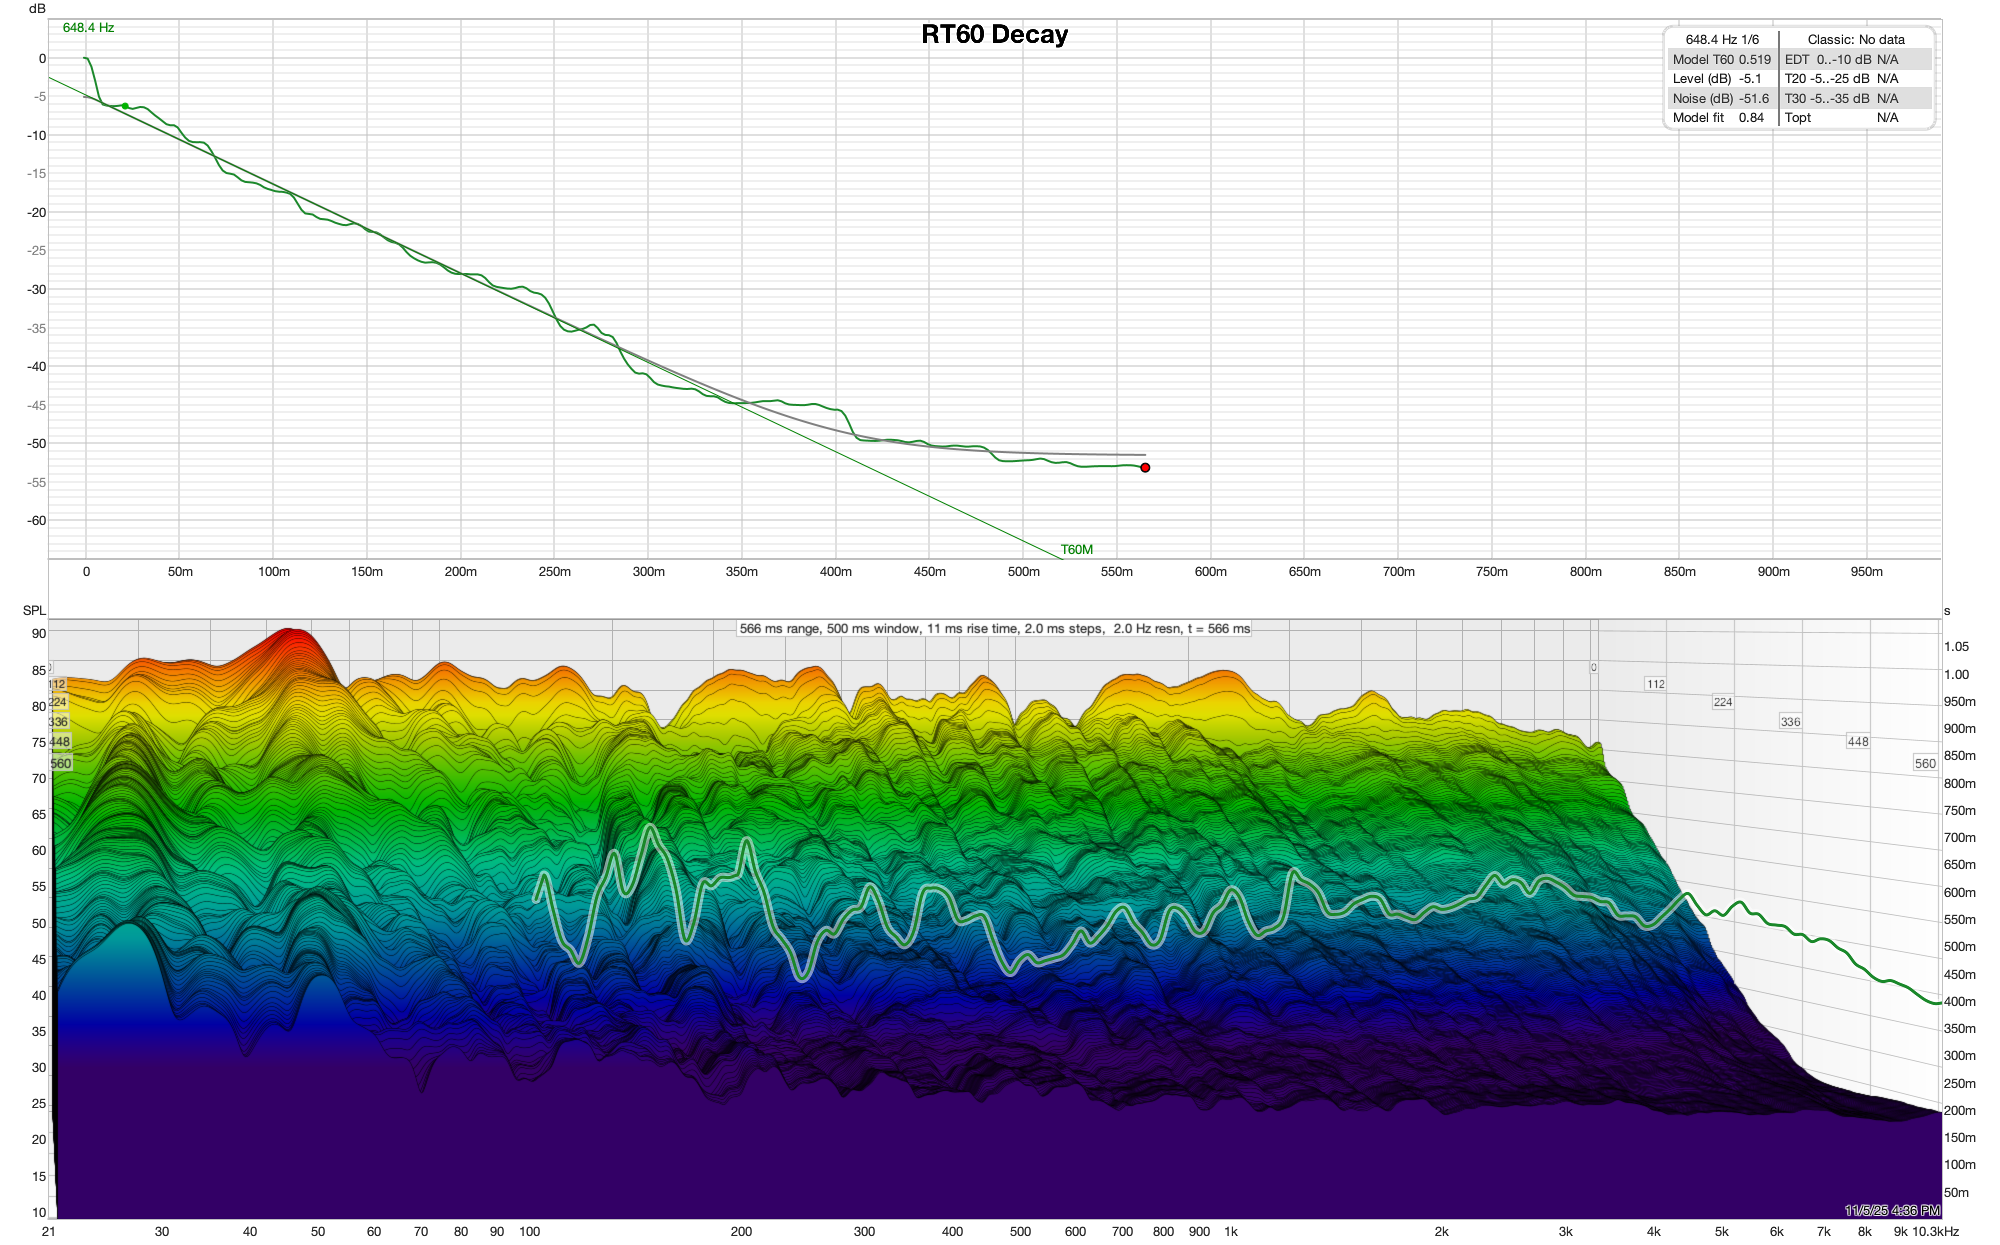The width and height of the screenshot is (2000, 1245).
Task: Click the RT60 Decay chart title
Action: [x=994, y=34]
